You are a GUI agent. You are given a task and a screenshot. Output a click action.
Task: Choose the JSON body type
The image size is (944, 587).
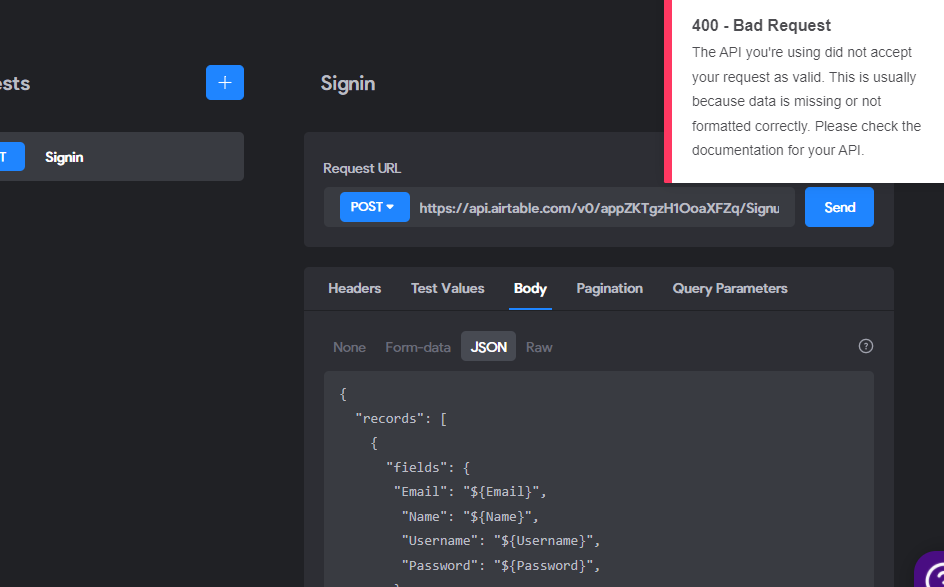click(488, 347)
